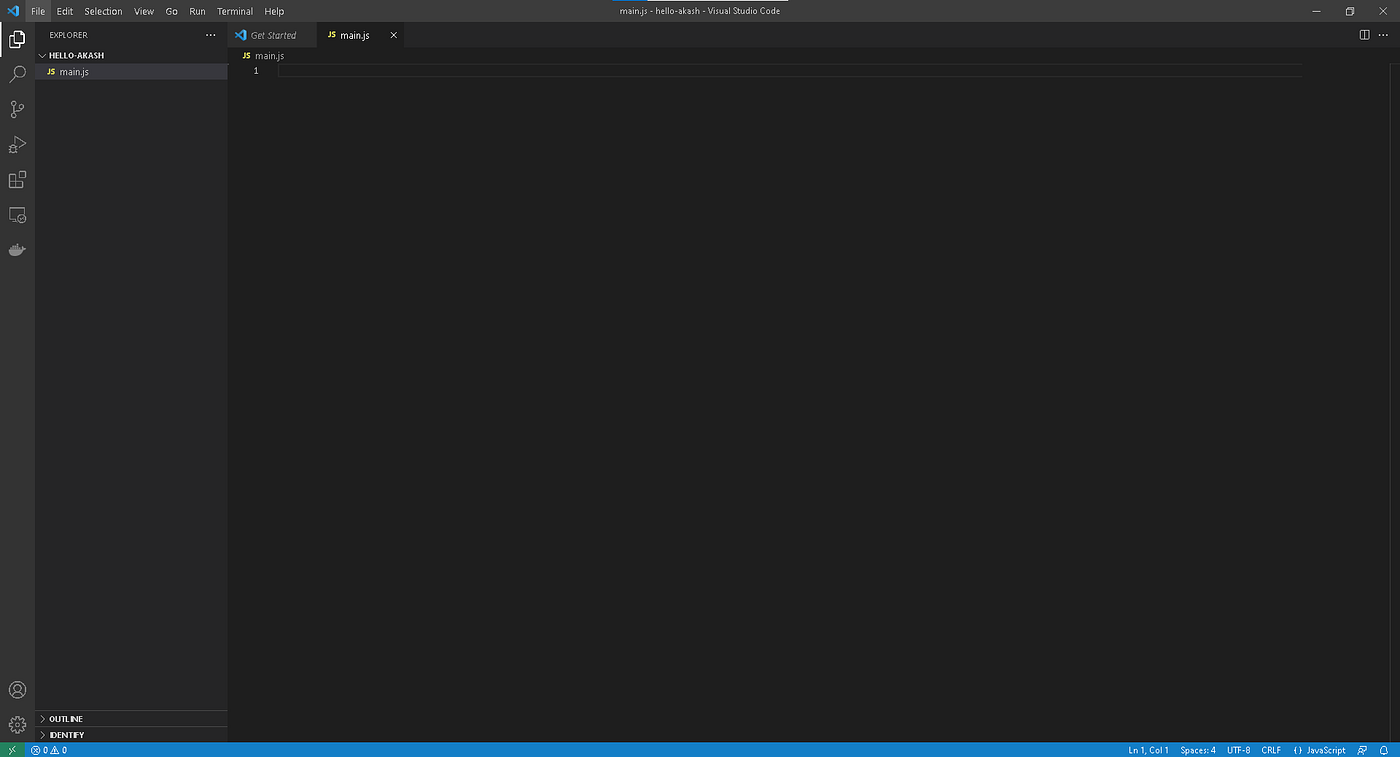The width and height of the screenshot is (1400, 757).
Task: Open the Accounts menu icon
Action: tap(17, 690)
